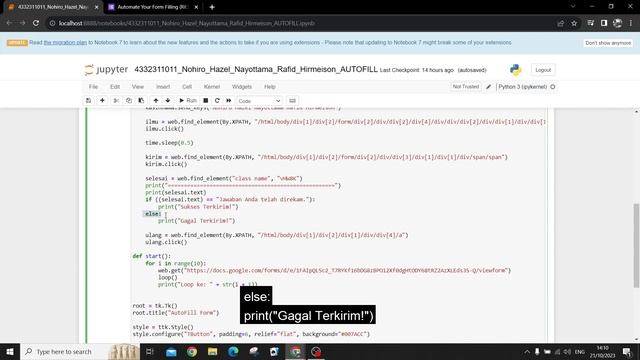Insert a cell below with plus icon
The height and width of the screenshot is (360, 640).
102,100
